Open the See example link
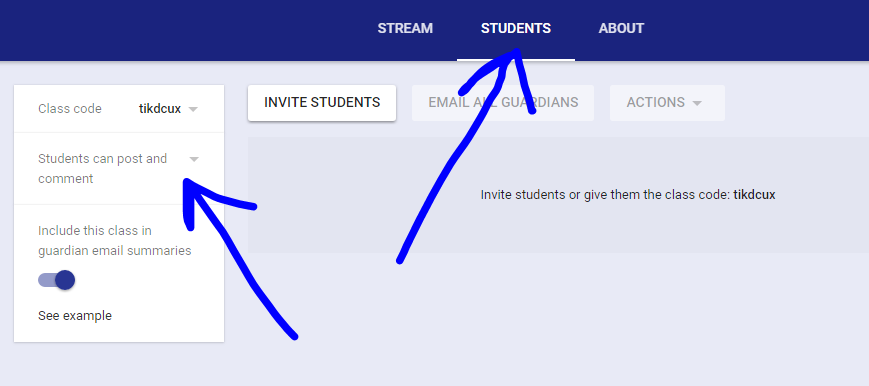This screenshot has width=869, height=386. point(75,316)
